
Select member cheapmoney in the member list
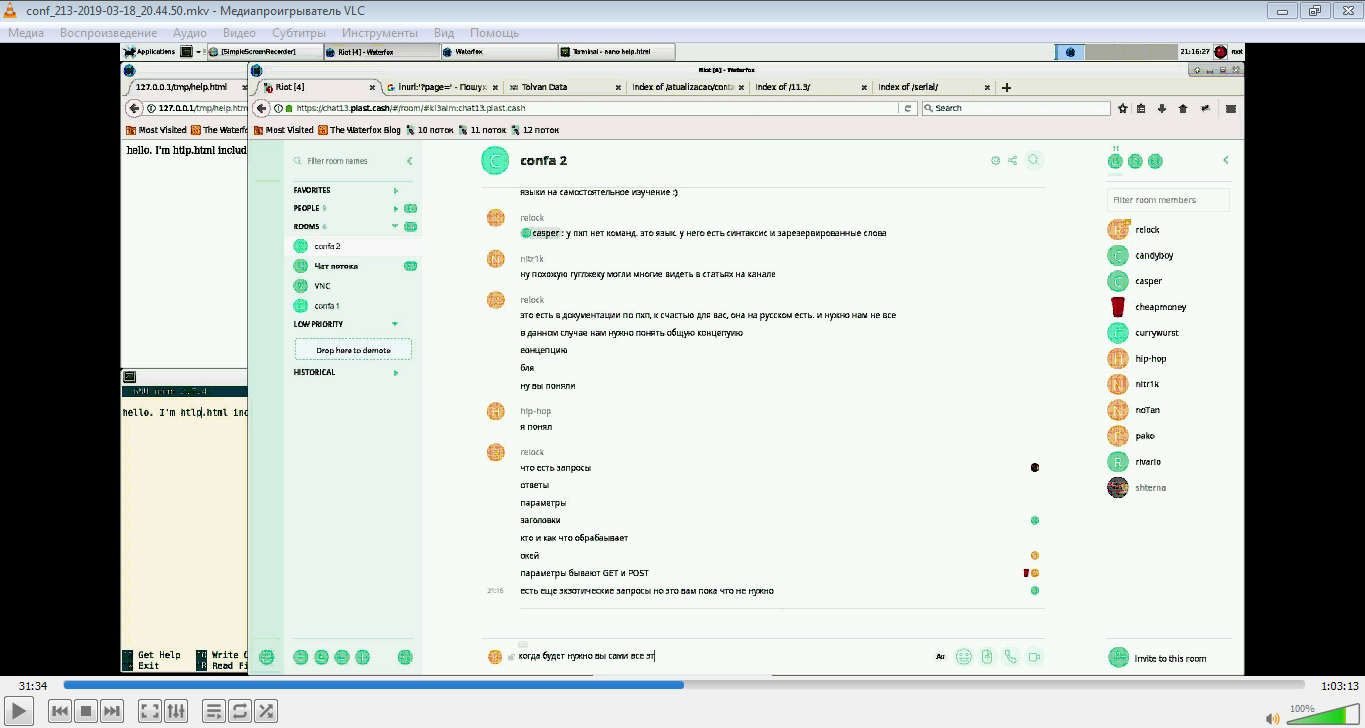(1161, 307)
